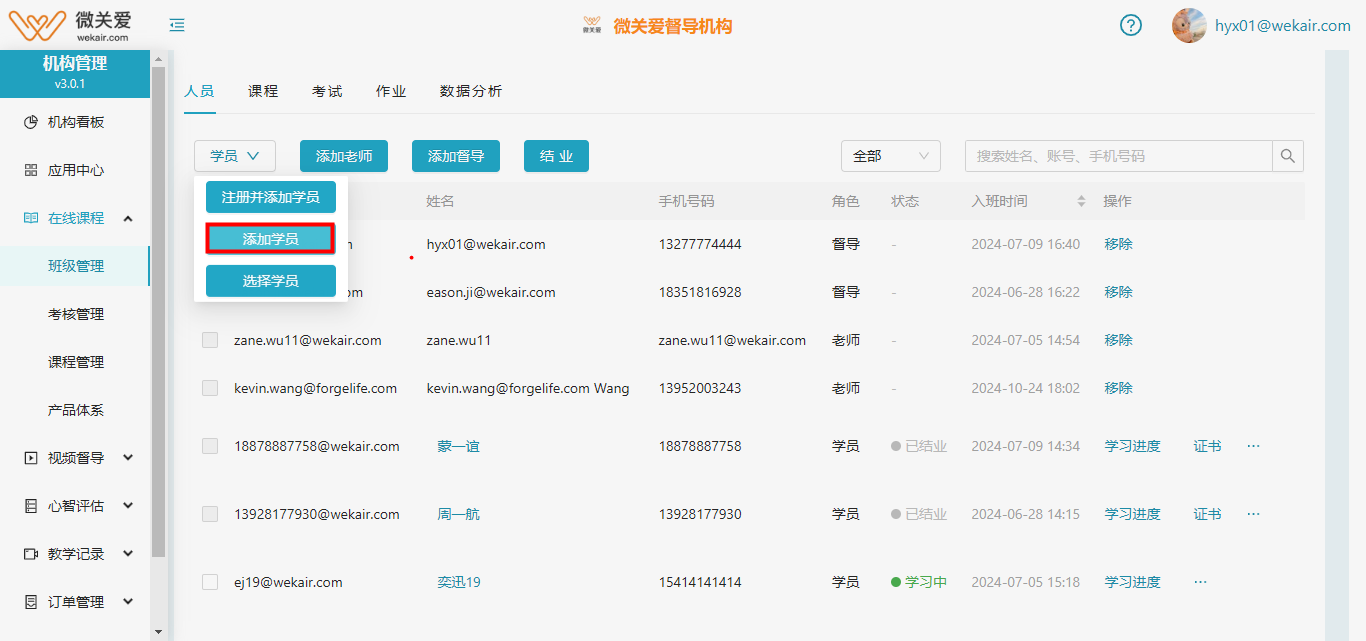The height and width of the screenshot is (641, 1366).
Task: Open 学习进度 for 奕迅19
Action: [1132, 582]
